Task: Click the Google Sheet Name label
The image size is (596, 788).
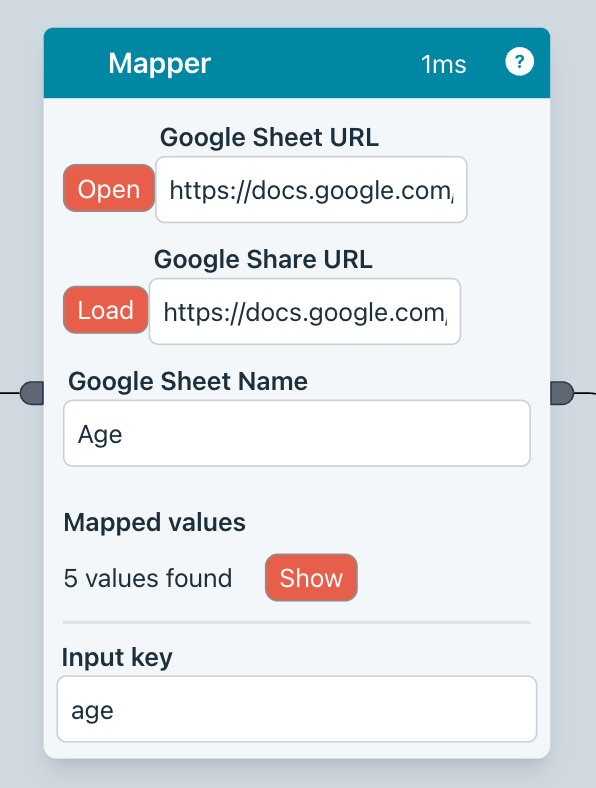Action: pos(188,381)
